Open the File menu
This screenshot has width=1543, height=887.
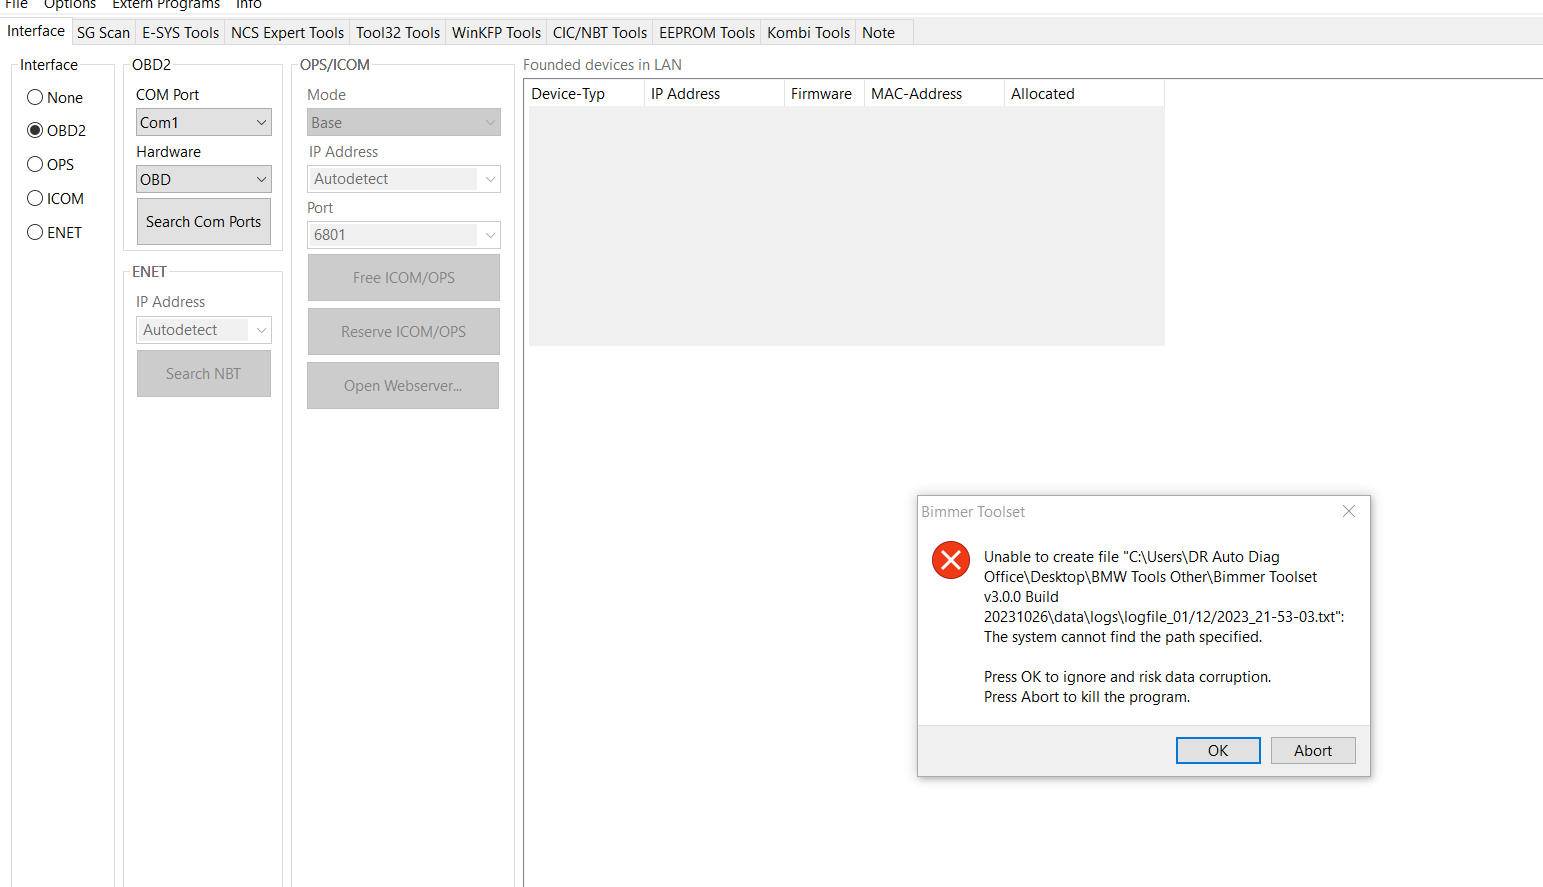tap(17, 5)
